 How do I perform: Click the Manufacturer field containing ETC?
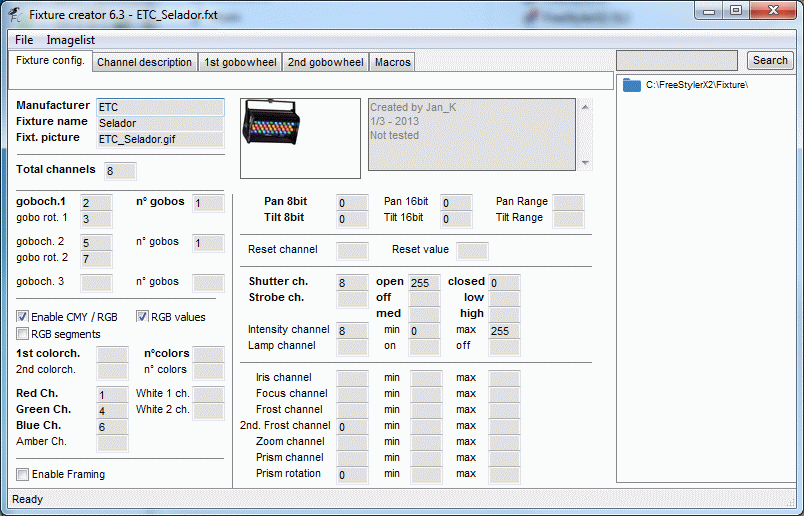tap(160, 107)
